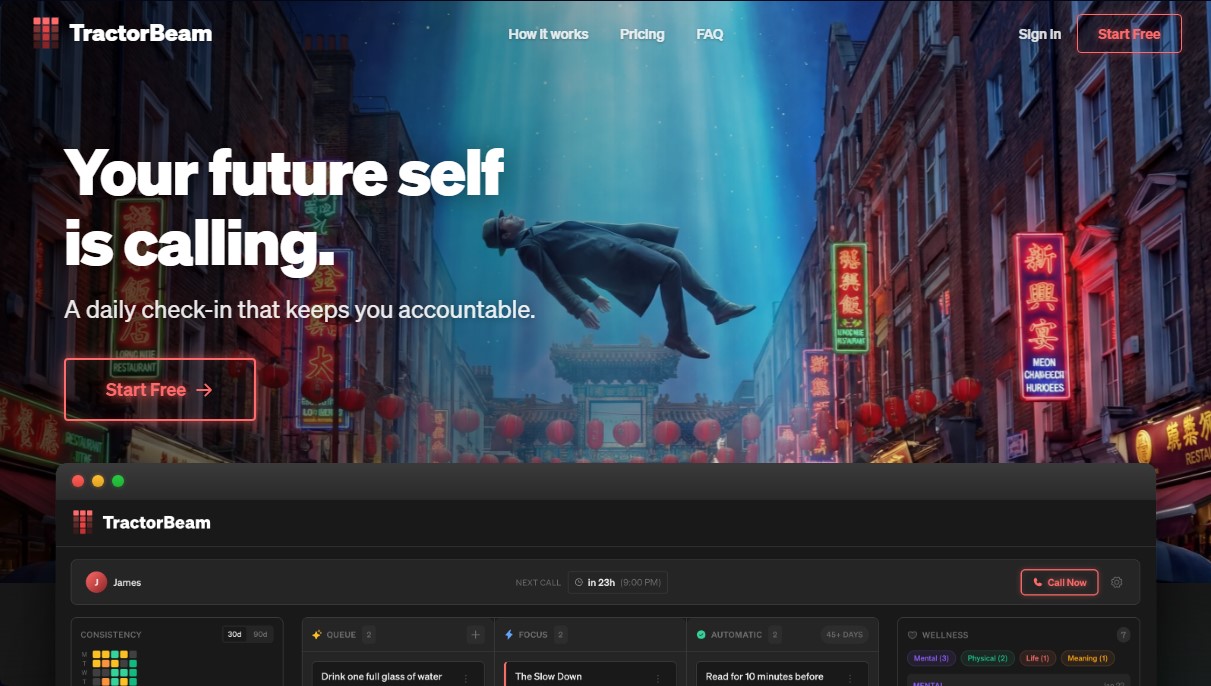Switch consistency view to 90d

tap(260, 634)
